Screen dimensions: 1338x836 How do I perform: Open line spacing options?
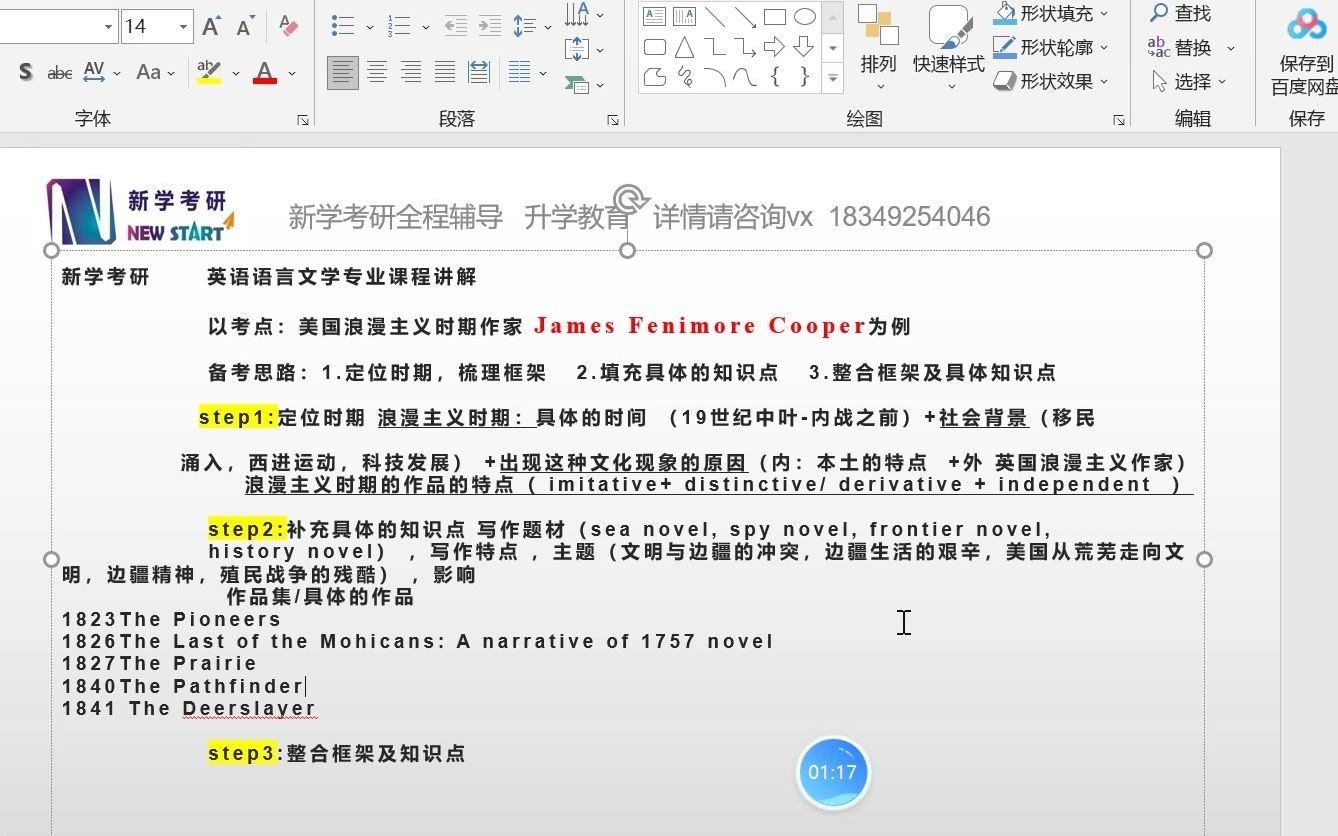[x=531, y=26]
